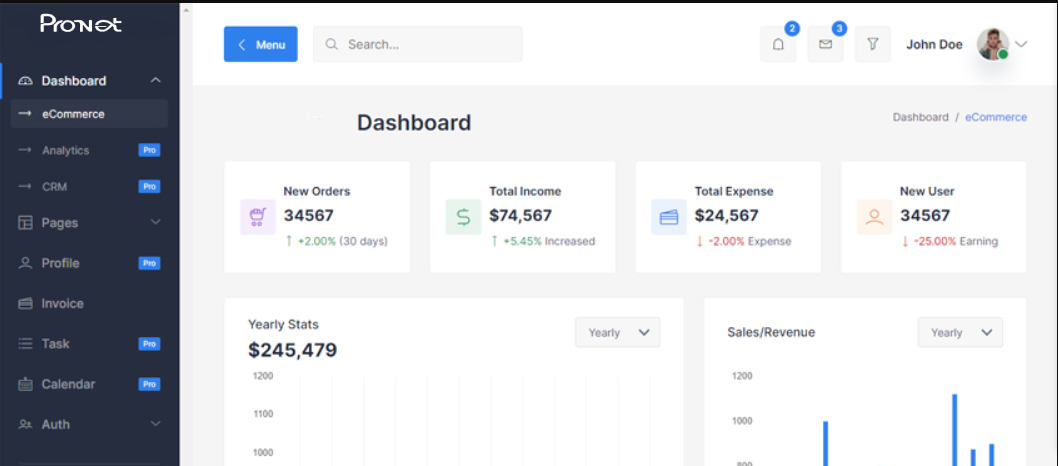Open the user menu chevron beside avatar
The image size is (1058, 466).
[x=1021, y=44]
